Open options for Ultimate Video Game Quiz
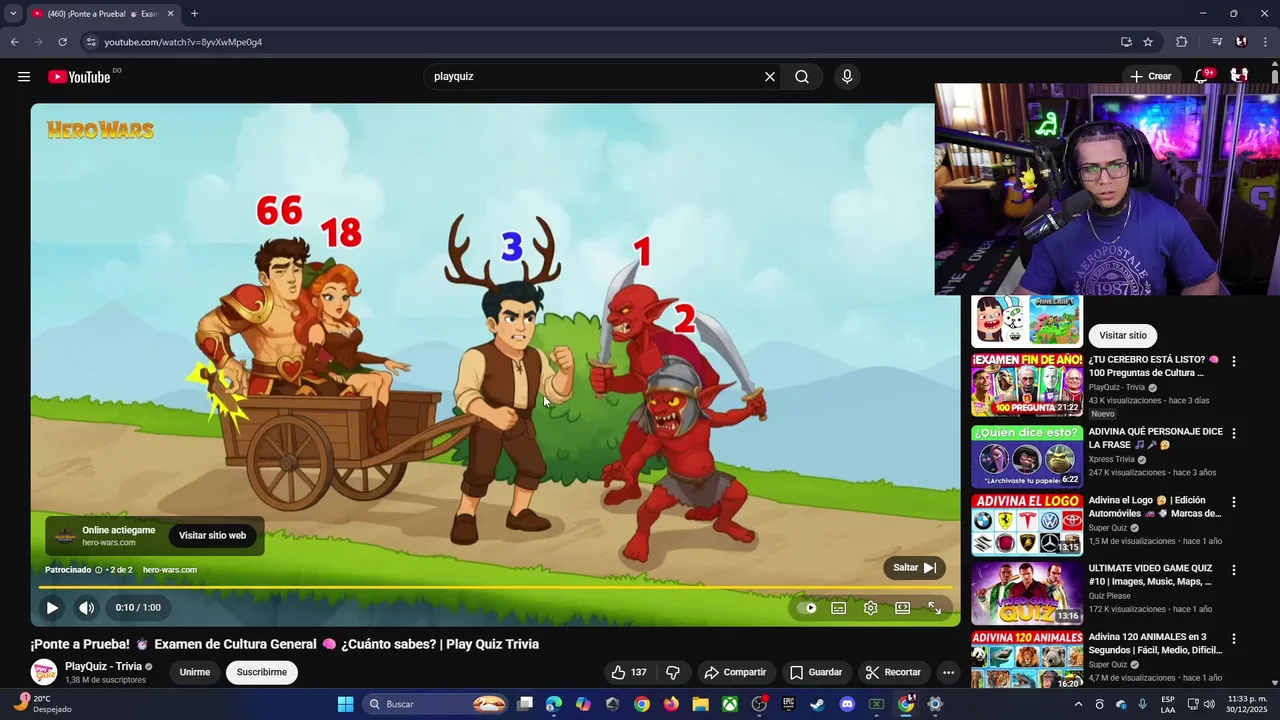The height and width of the screenshot is (720, 1280). coord(1234,570)
